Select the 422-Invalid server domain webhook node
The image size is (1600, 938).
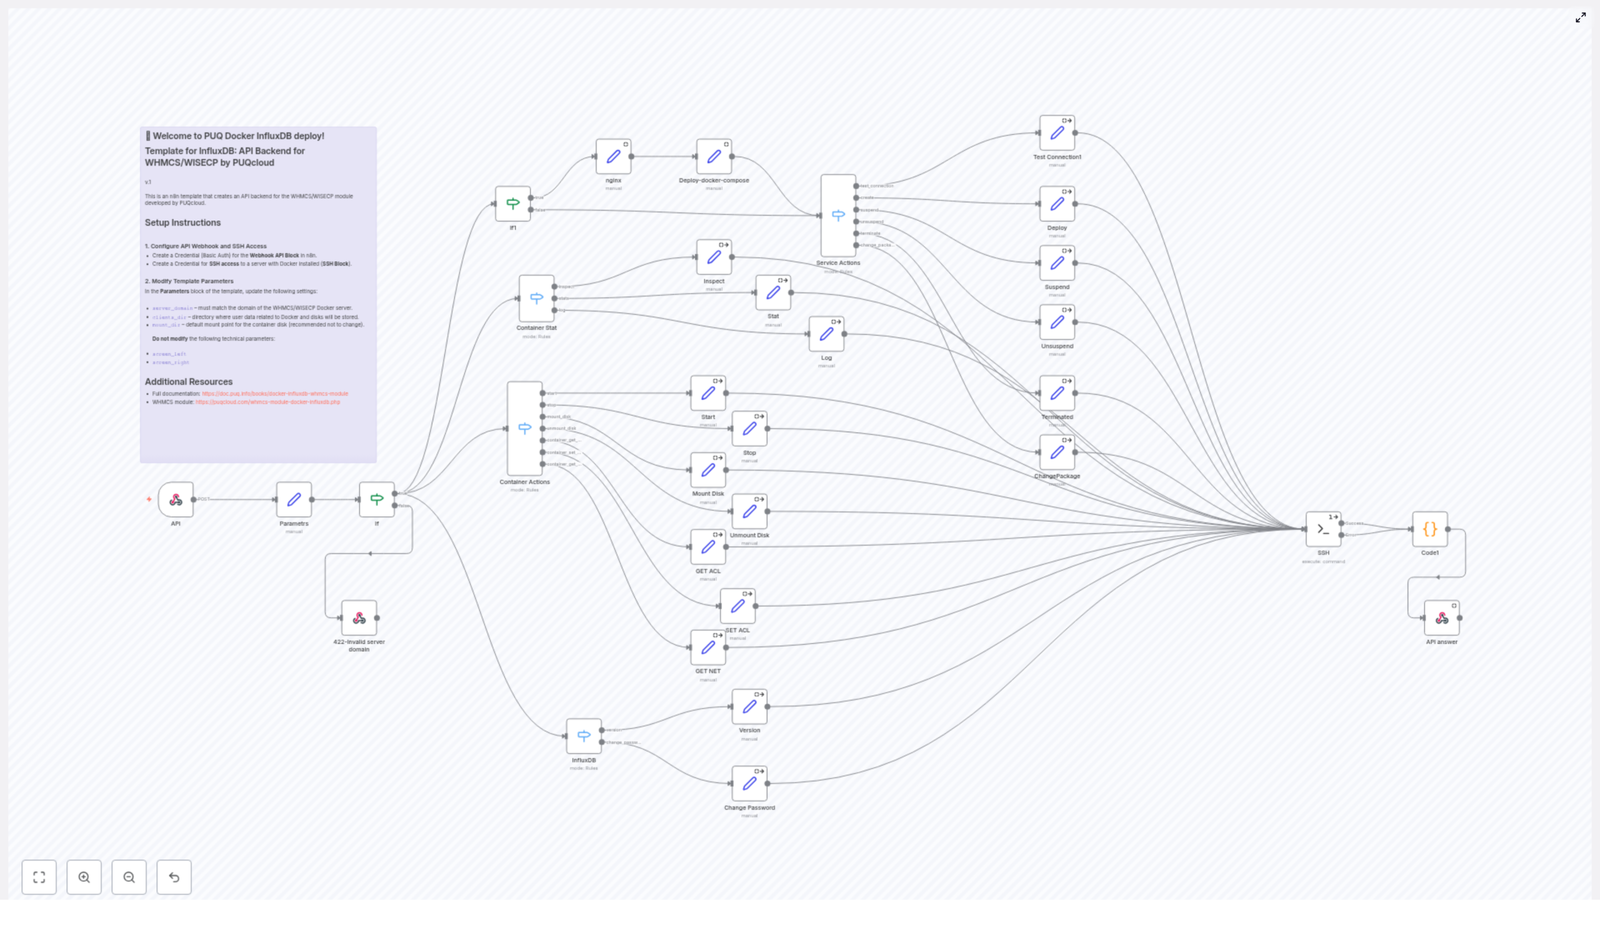coord(358,615)
